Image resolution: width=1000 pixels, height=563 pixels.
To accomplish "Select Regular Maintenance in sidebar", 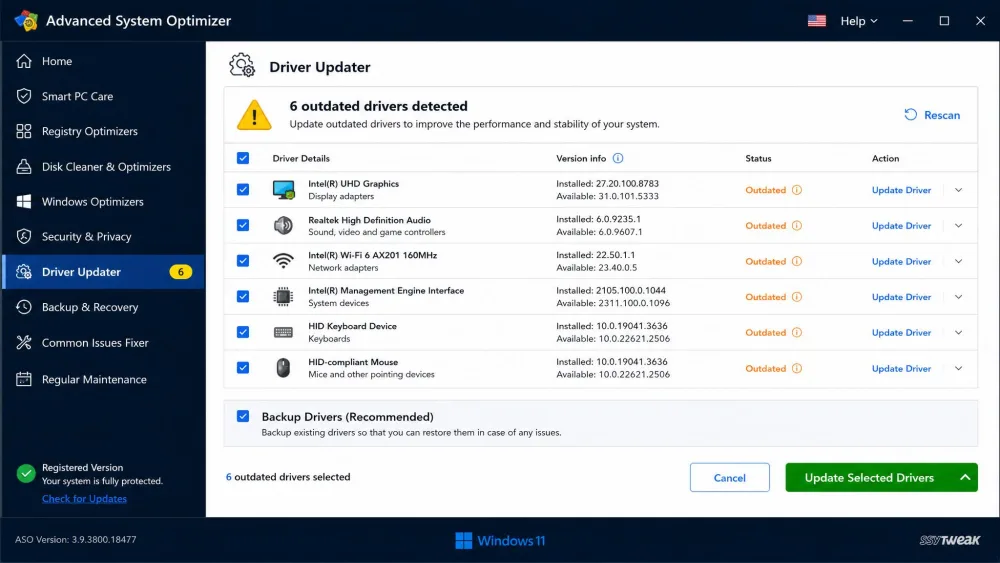I will coord(103,379).
